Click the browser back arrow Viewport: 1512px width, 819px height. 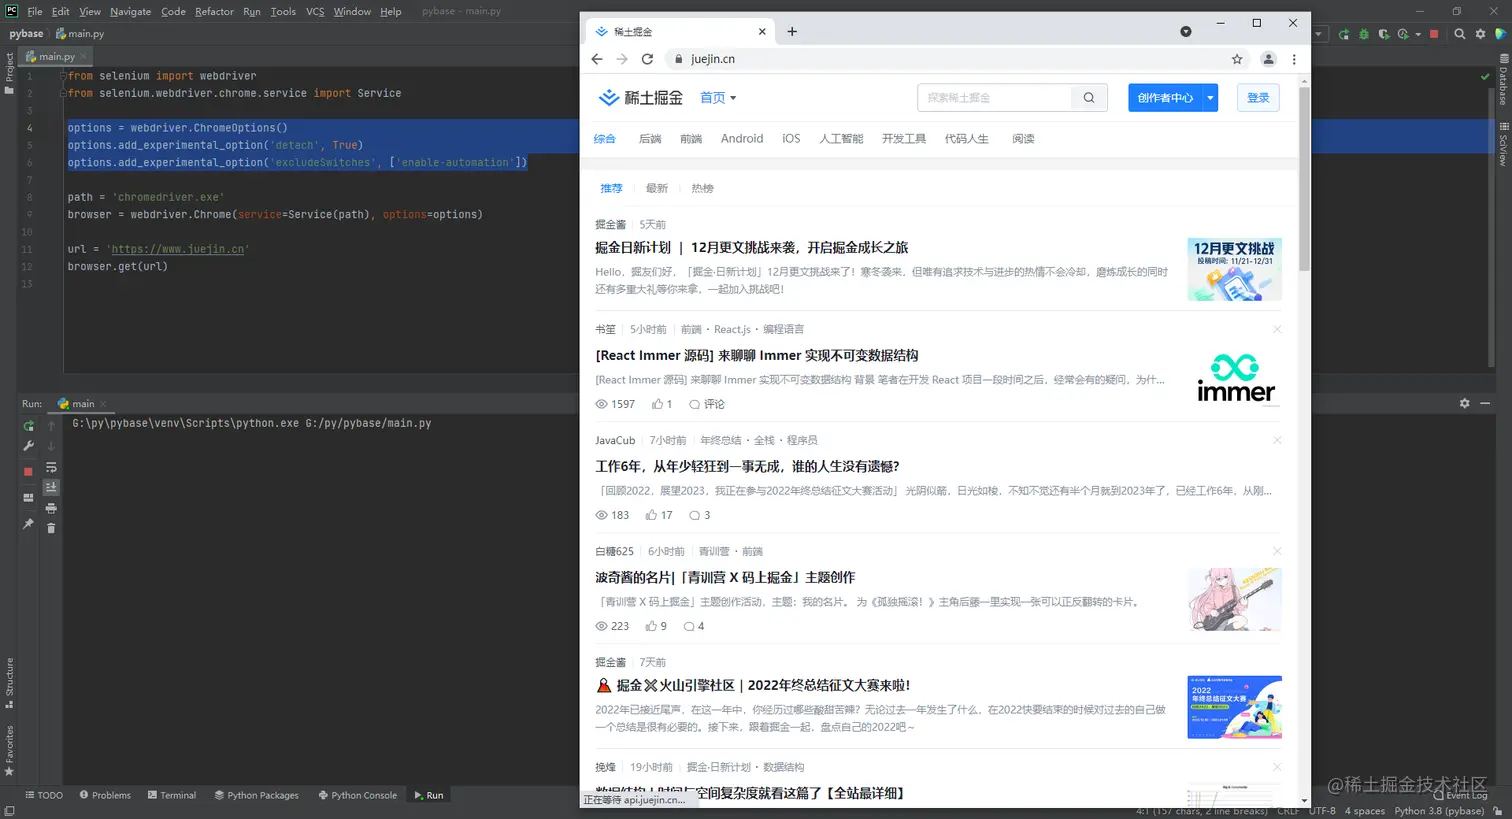tap(597, 59)
